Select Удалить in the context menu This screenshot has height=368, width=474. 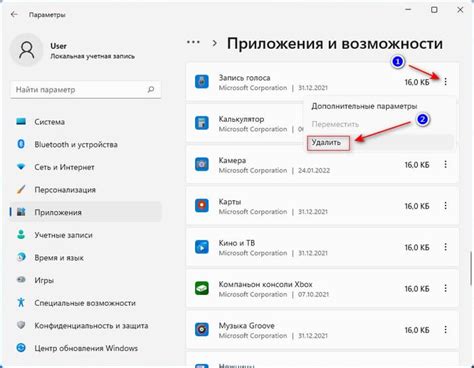326,142
